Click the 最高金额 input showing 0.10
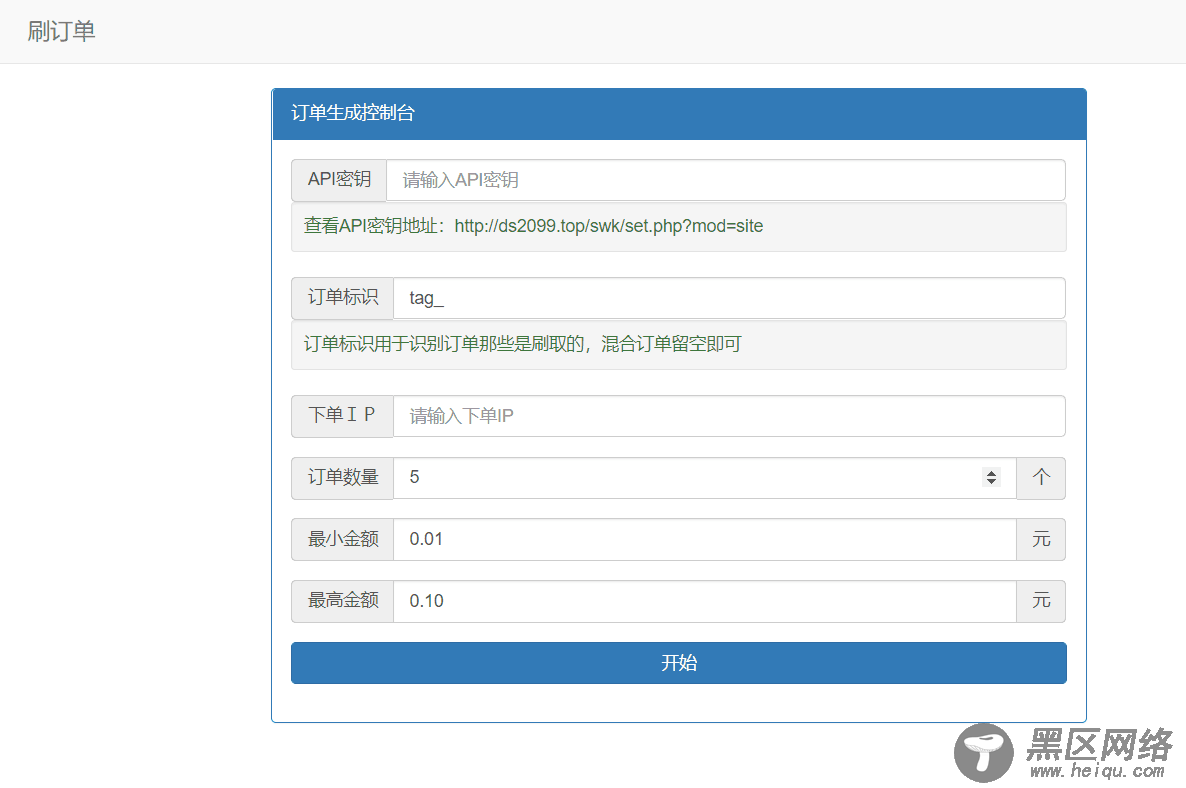Image resolution: width=1186 pixels, height=788 pixels. coord(704,601)
